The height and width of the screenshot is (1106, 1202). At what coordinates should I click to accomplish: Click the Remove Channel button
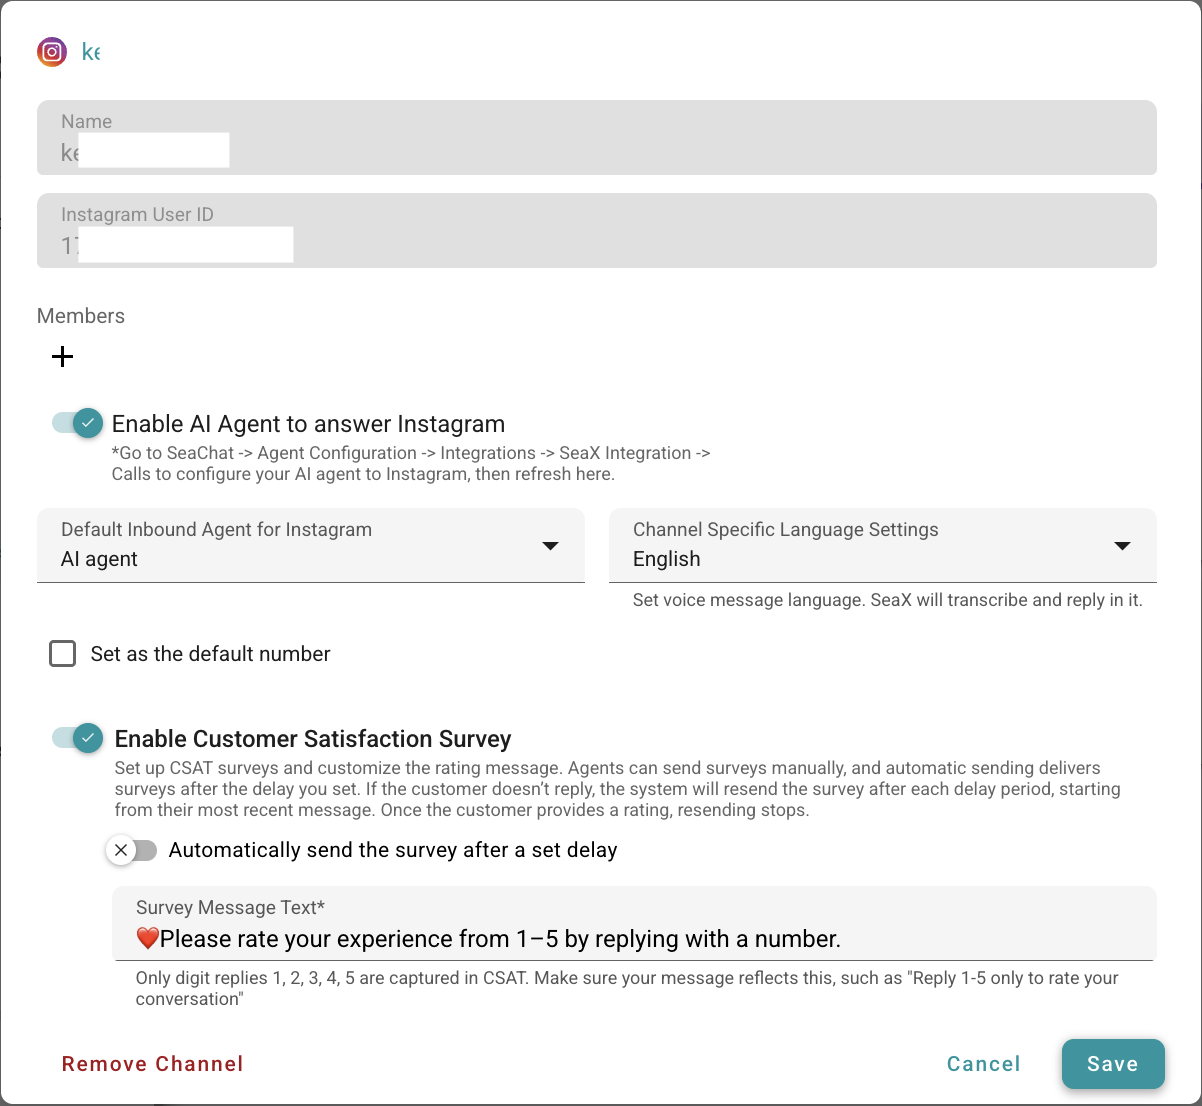click(153, 1064)
